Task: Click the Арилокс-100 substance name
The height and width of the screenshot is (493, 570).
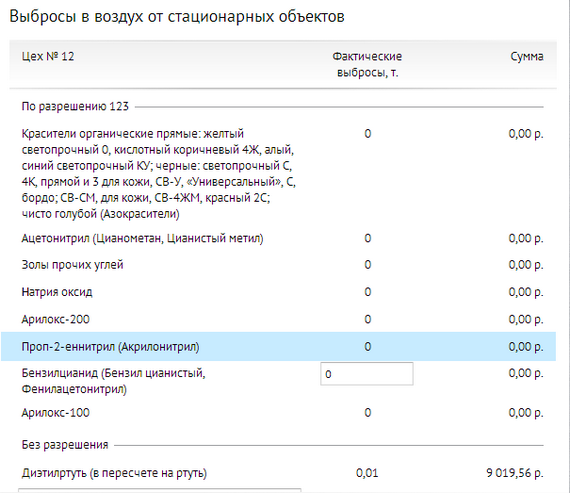Action: pos(55,413)
